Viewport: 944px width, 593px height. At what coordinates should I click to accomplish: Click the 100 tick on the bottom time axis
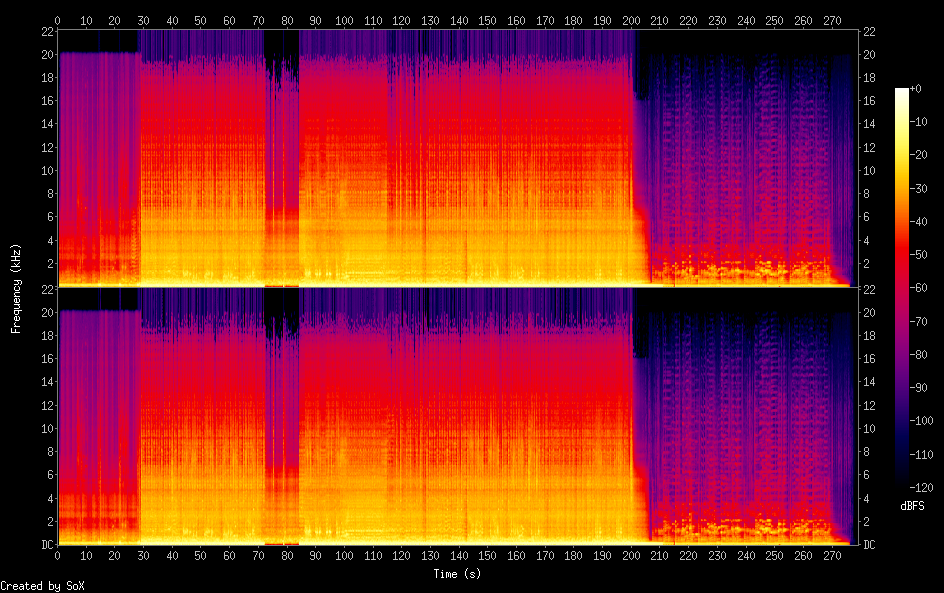pyautogui.click(x=344, y=556)
